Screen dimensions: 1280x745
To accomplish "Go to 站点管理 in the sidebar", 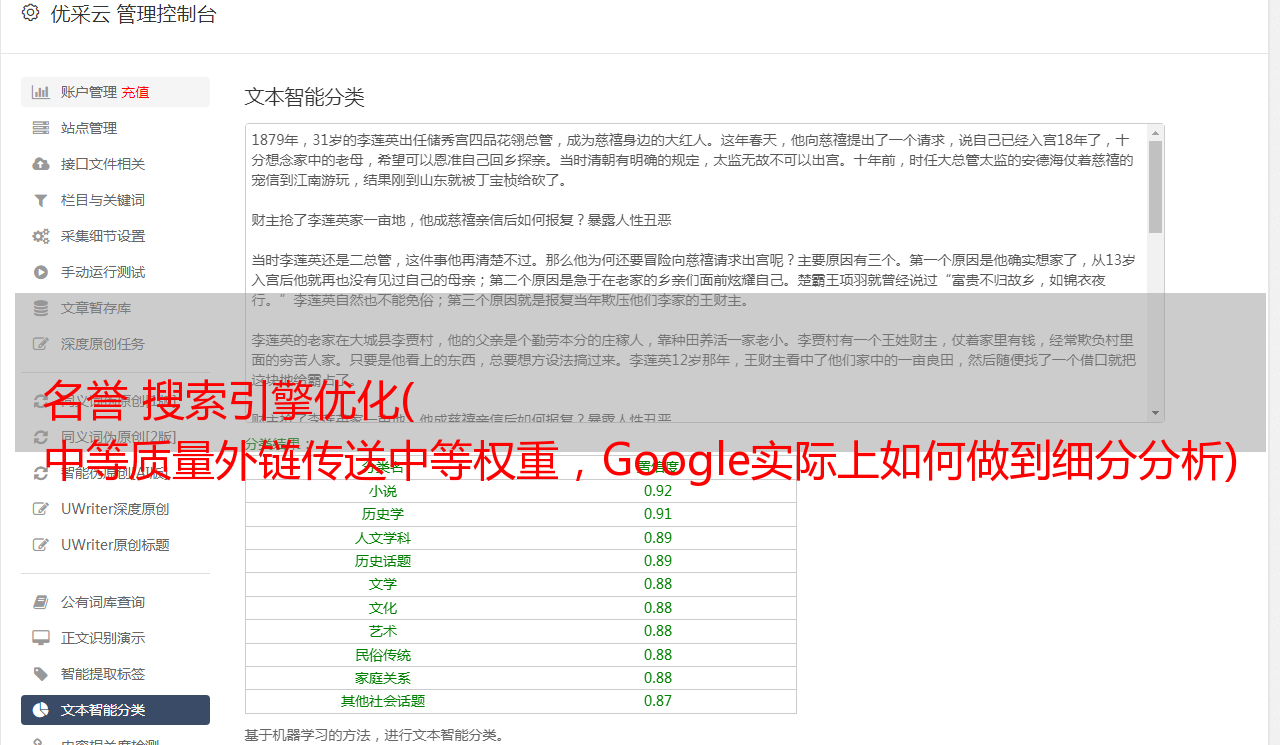I will [115, 128].
